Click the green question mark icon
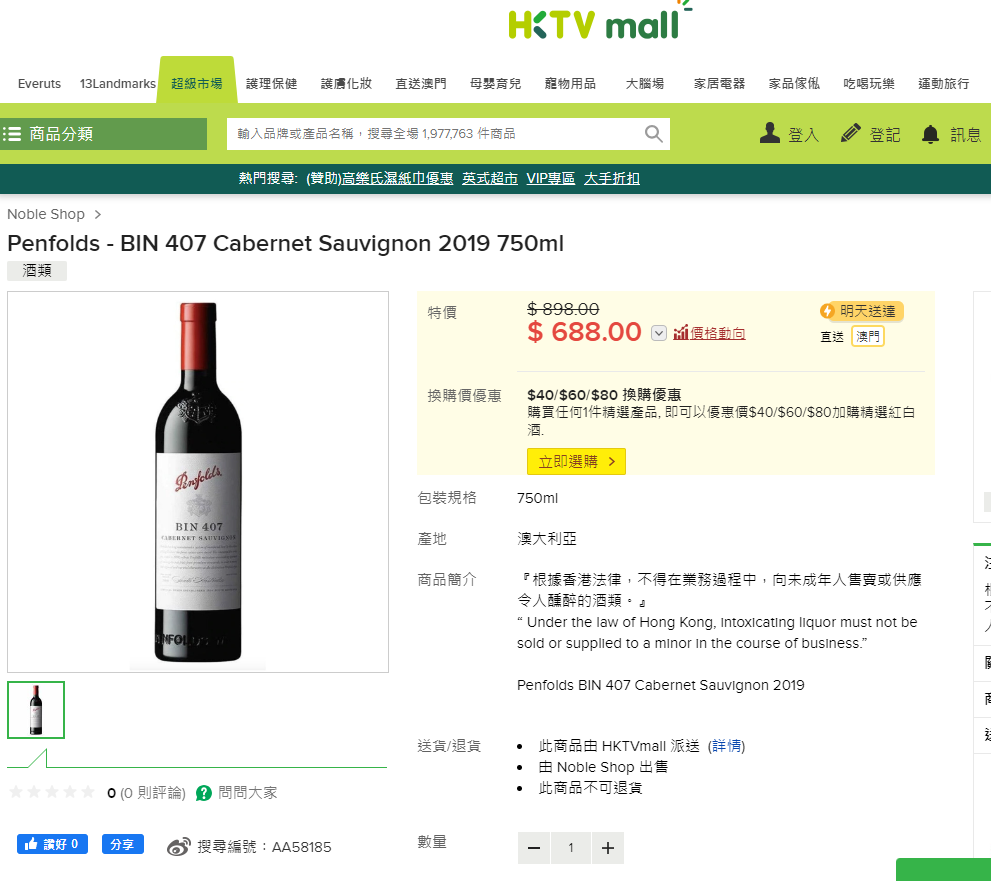Viewport: 991px width, 881px height. [x=204, y=793]
